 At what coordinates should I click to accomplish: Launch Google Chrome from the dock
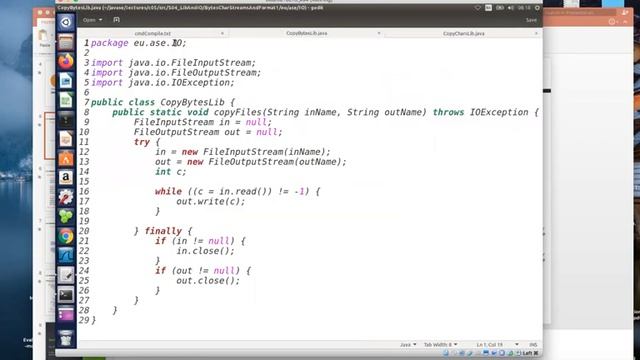coord(66,237)
